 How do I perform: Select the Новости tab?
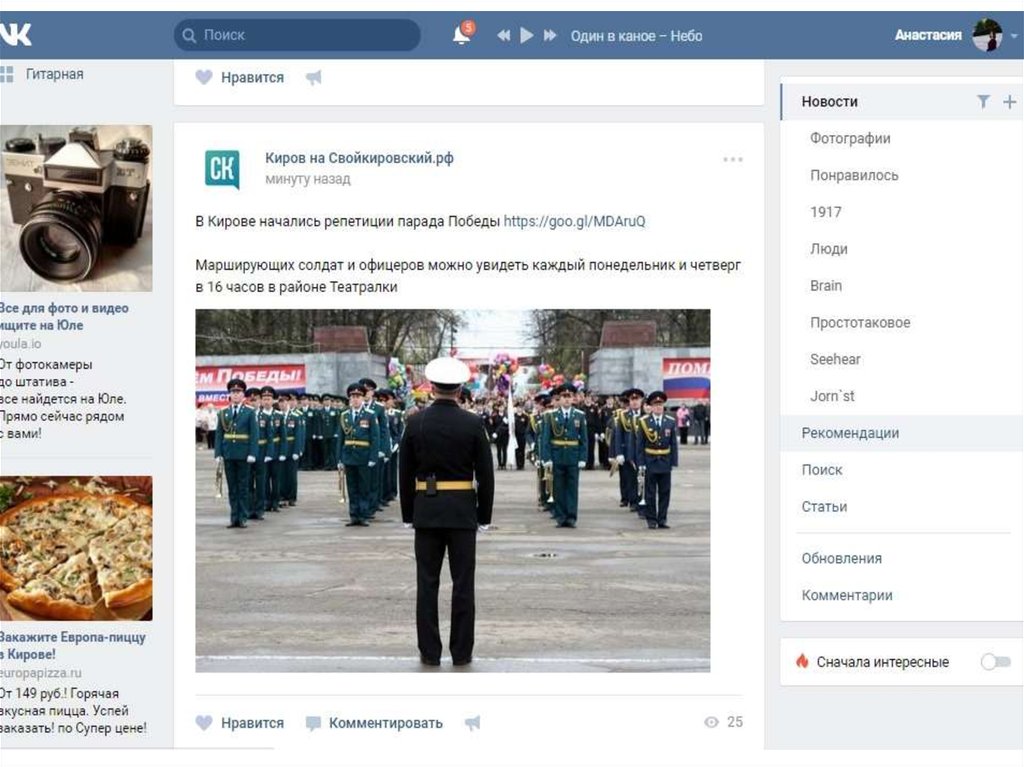coord(829,102)
